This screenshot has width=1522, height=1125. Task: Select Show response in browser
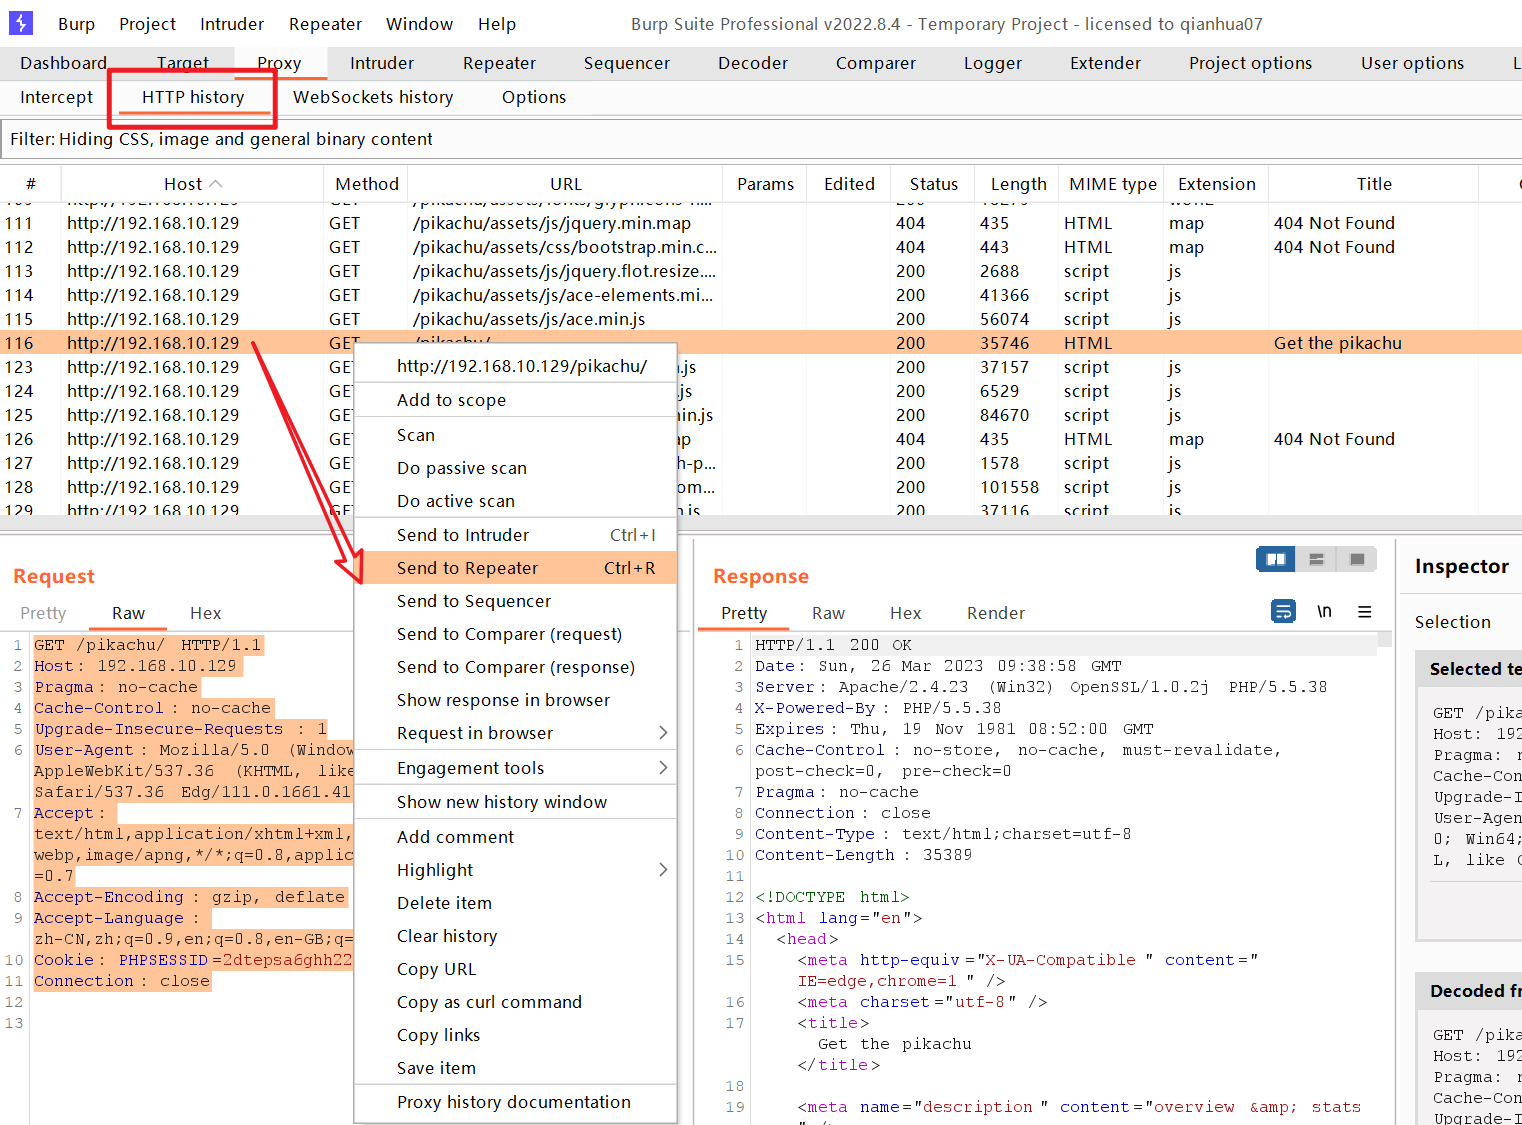(516, 700)
